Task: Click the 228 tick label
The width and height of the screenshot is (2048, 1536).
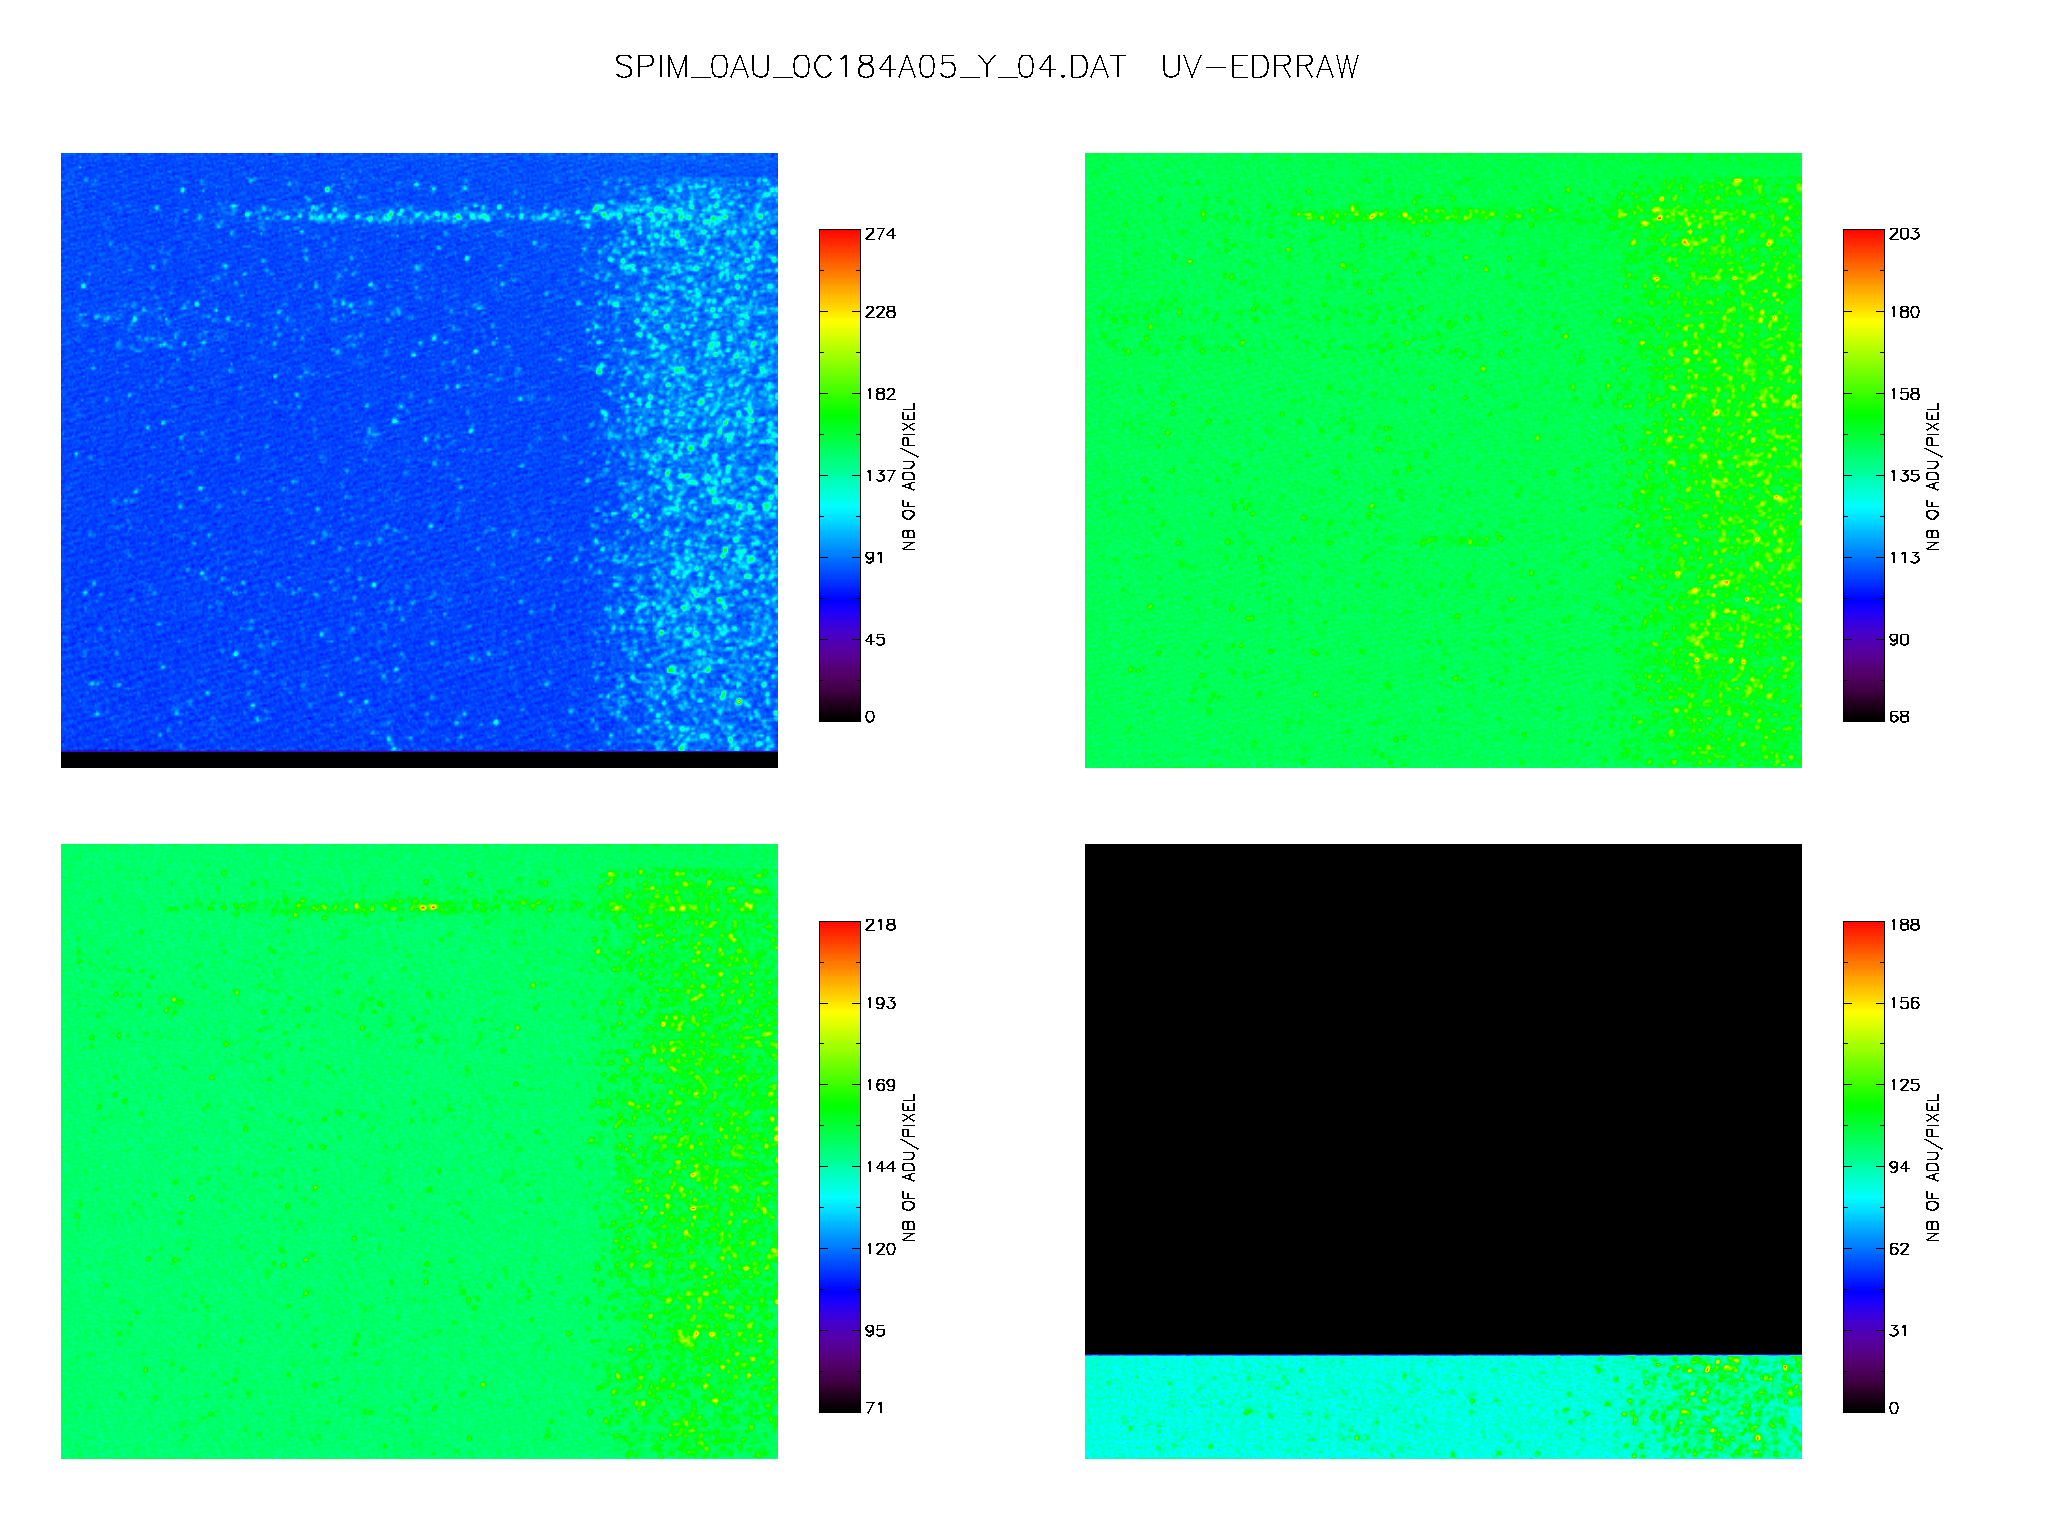Action: (x=881, y=312)
